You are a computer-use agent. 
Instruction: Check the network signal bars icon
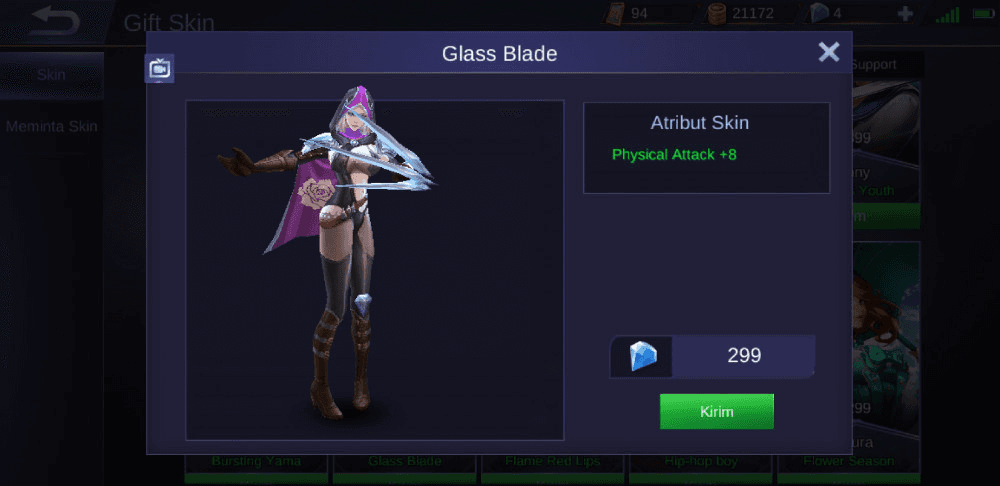coord(948,14)
